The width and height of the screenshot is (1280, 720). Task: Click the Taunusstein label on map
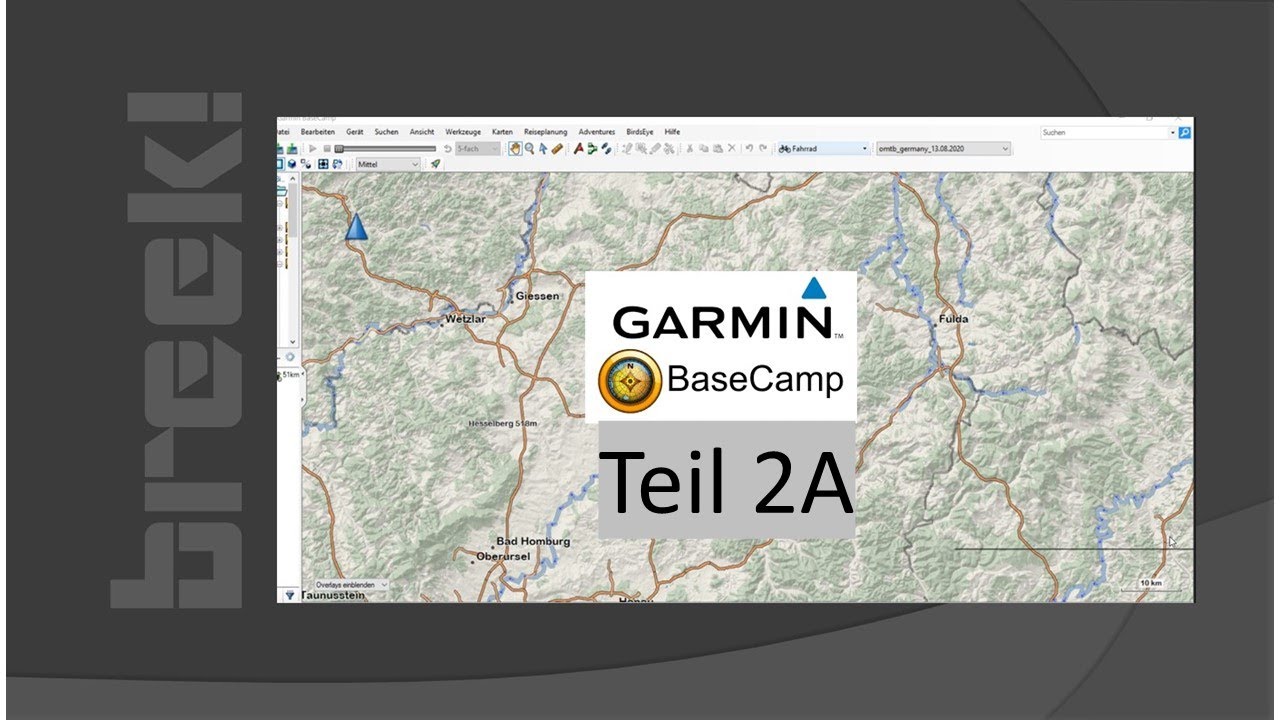(x=334, y=595)
